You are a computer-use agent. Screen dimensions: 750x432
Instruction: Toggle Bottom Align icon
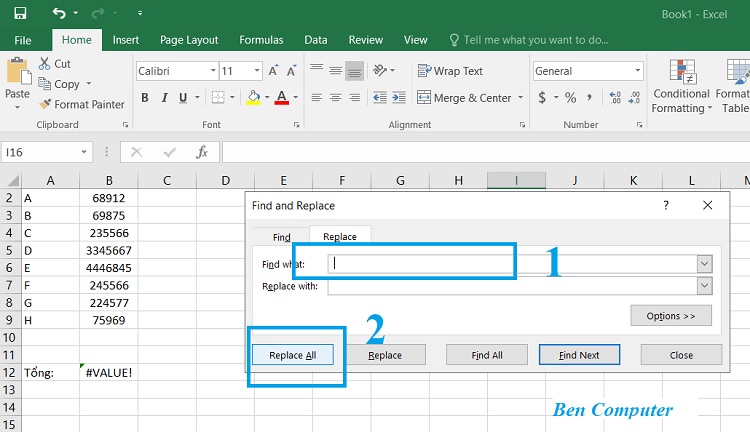pyautogui.click(x=354, y=71)
